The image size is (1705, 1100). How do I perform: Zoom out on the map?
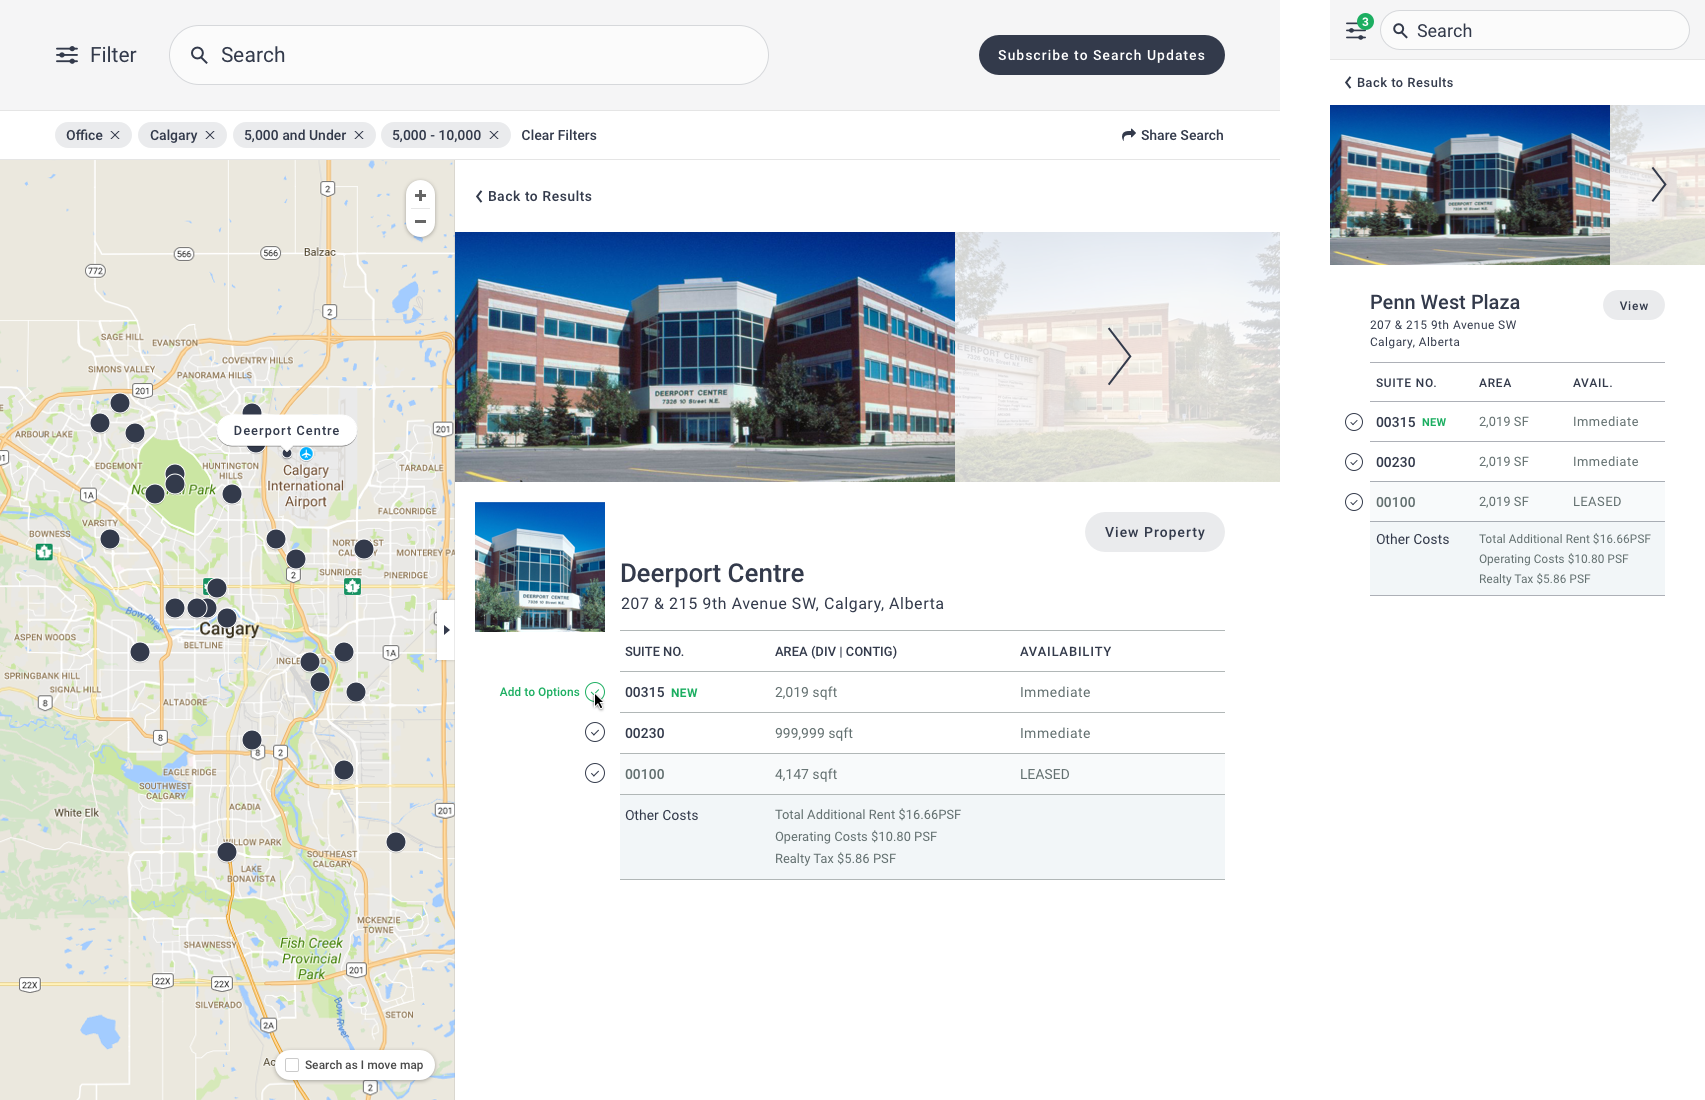pos(420,222)
